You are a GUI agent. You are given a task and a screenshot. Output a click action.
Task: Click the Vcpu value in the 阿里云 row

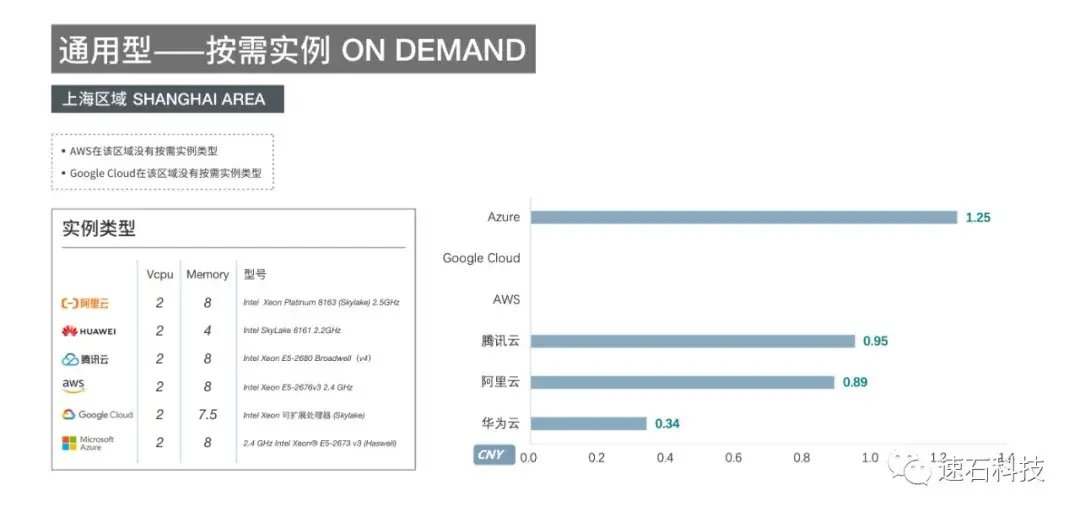(x=160, y=303)
